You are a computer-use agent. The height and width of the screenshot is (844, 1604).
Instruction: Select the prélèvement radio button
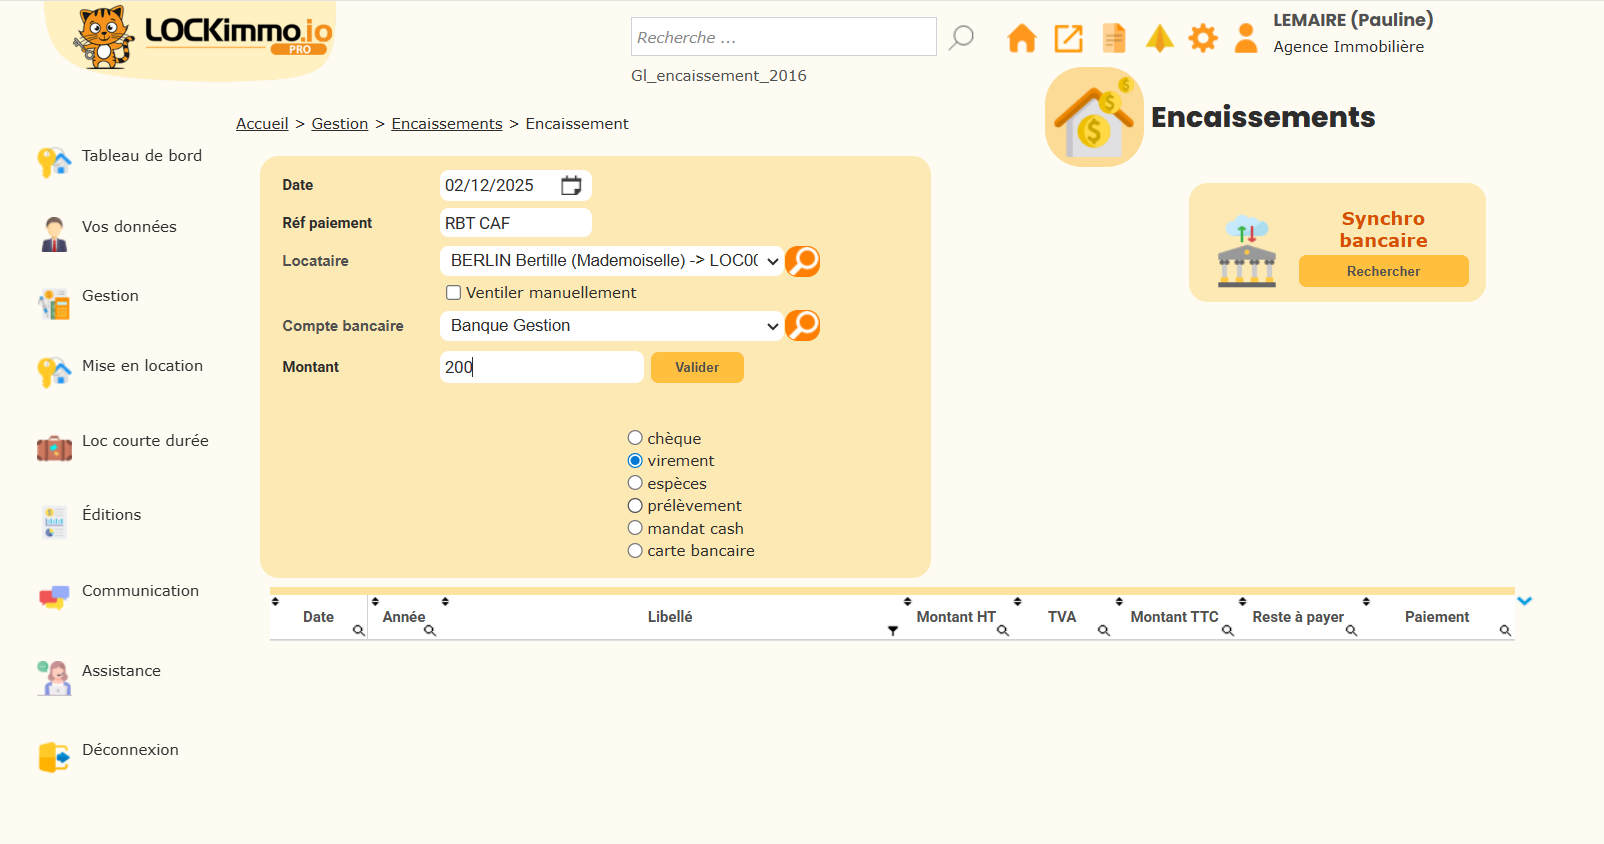pos(635,506)
